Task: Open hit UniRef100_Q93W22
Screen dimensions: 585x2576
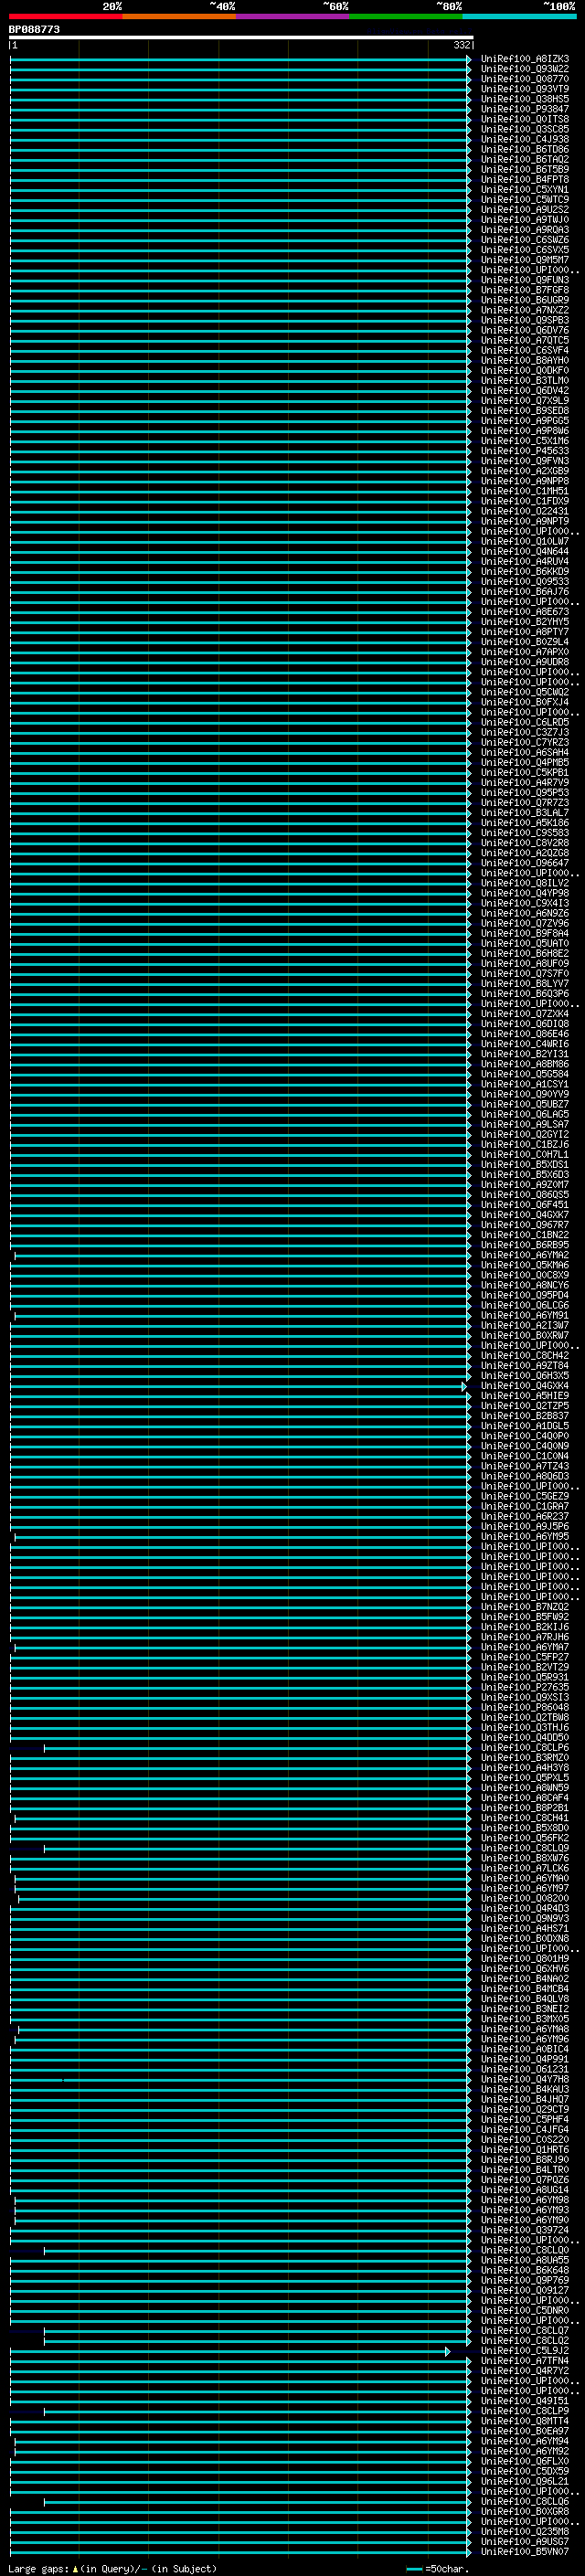Action: pos(525,70)
